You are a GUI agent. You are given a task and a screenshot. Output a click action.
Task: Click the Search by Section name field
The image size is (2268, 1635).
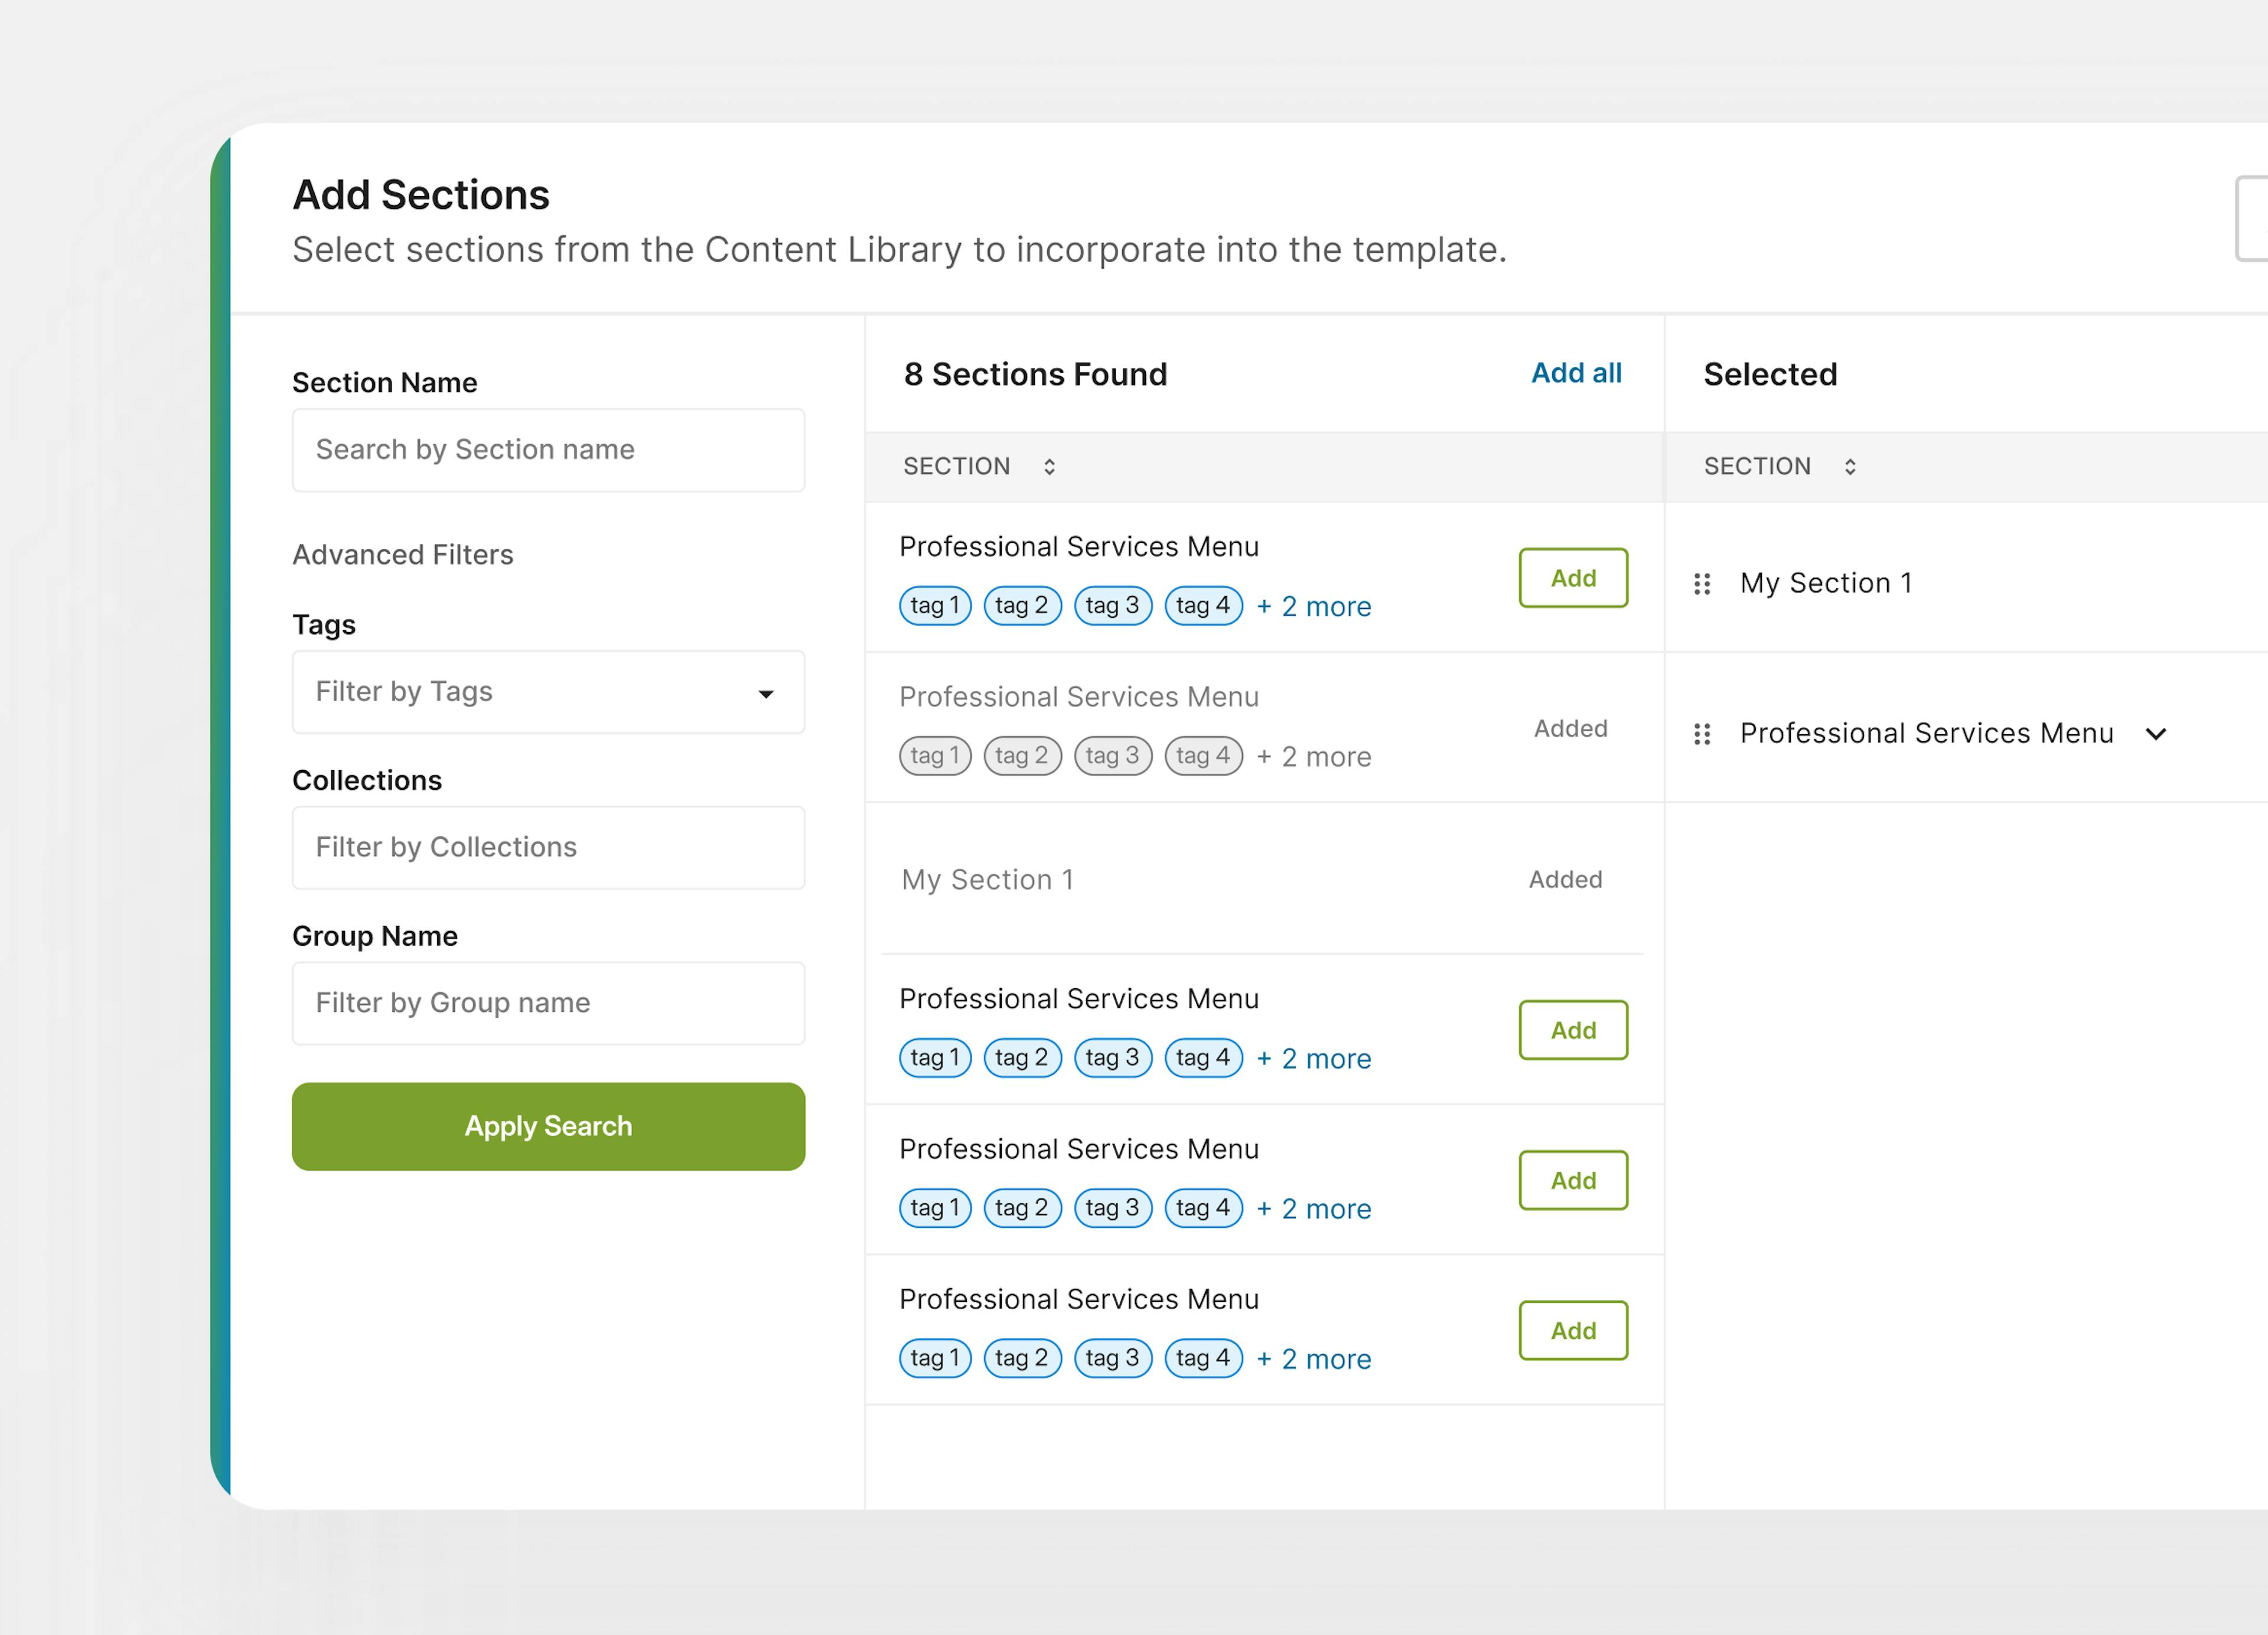(x=548, y=450)
